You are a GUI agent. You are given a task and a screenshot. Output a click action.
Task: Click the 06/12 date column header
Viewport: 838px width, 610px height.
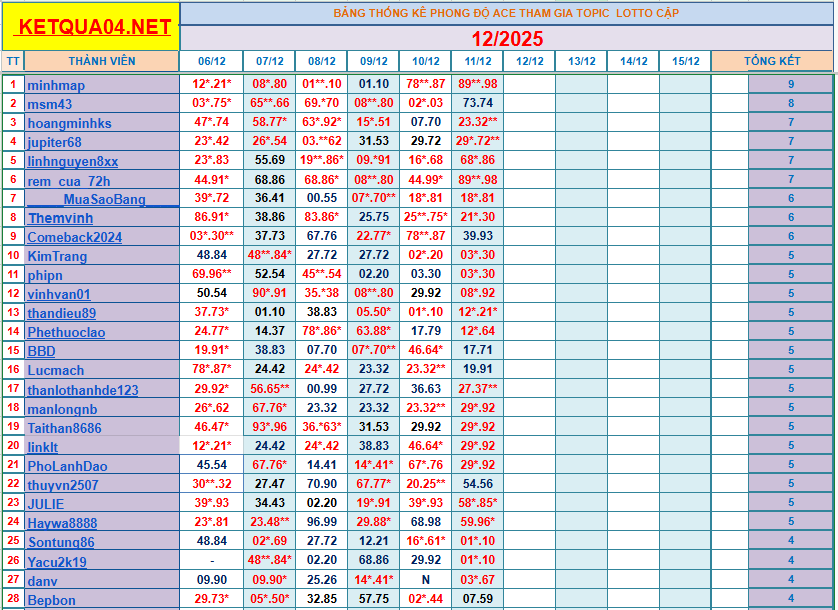[210, 60]
